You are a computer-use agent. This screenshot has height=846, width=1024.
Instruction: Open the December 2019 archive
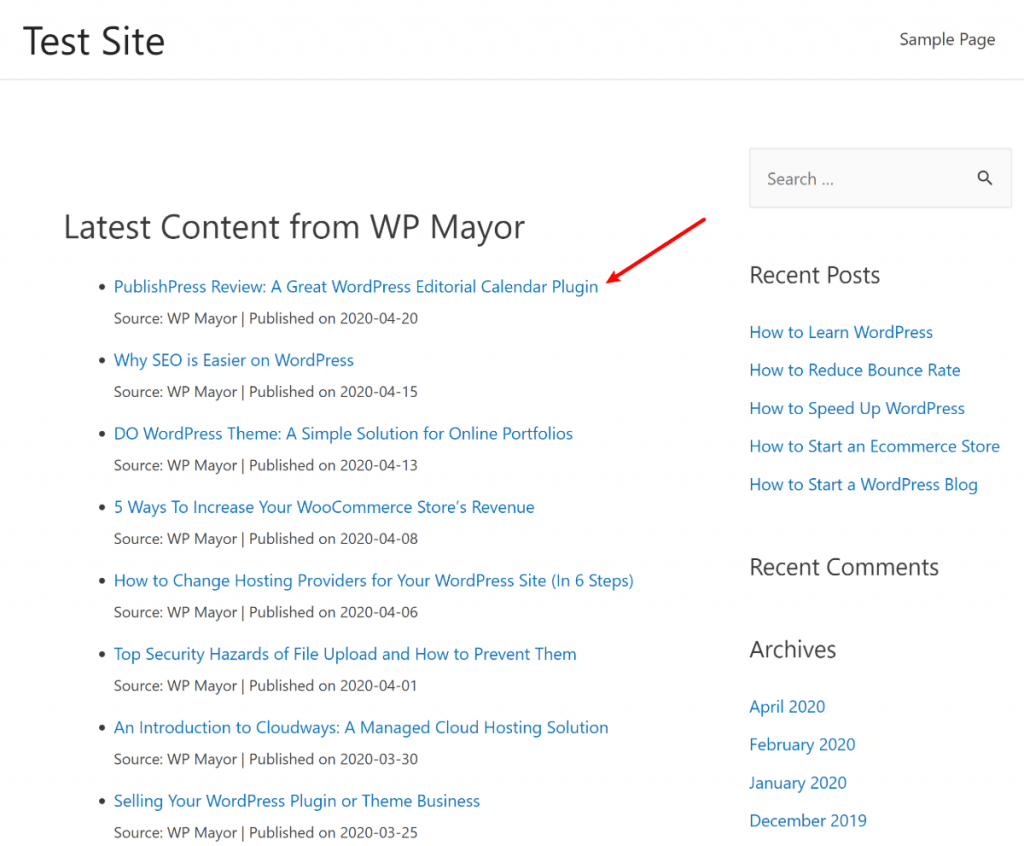[808, 820]
